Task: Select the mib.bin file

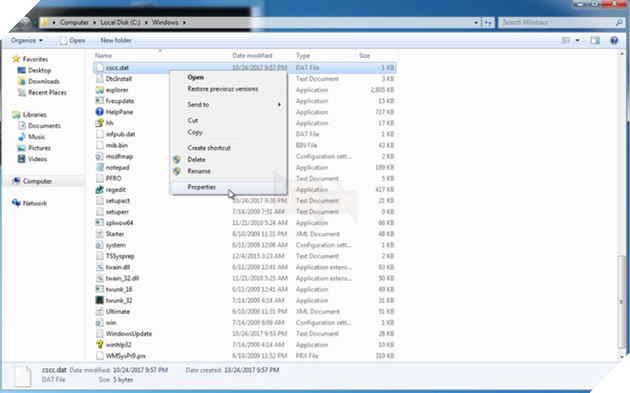Action: tap(117, 145)
